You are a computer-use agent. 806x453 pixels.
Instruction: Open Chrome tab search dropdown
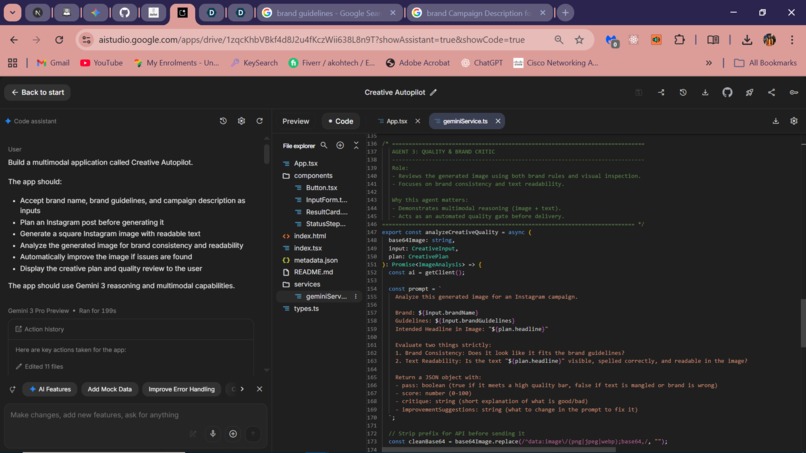pyautogui.click(x=12, y=13)
